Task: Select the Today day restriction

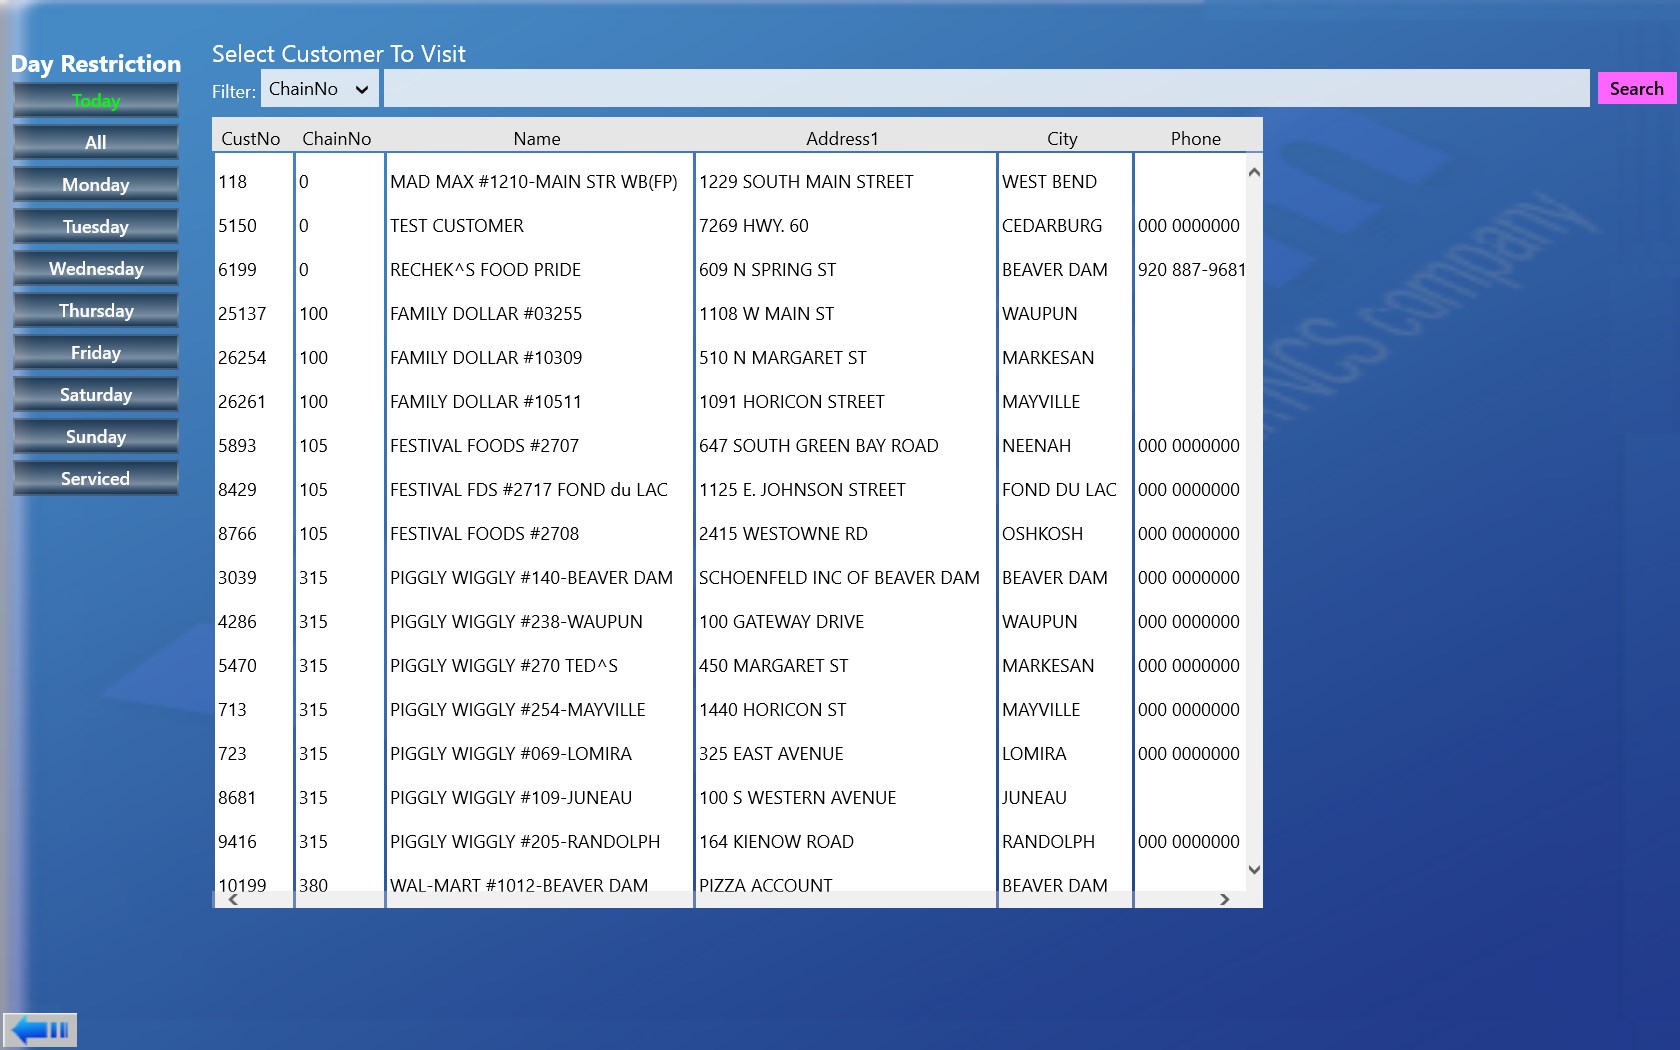Action: pos(96,101)
